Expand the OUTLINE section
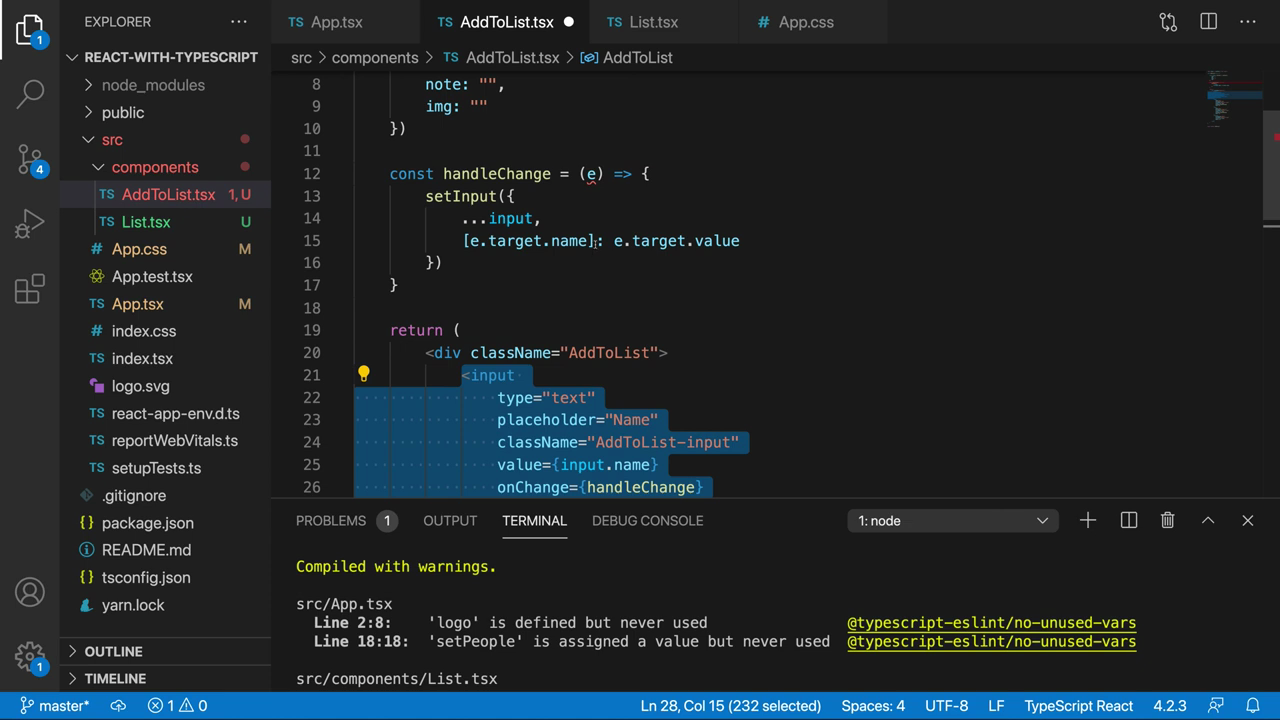Viewport: 1280px width, 720px height. [x=165, y=651]
